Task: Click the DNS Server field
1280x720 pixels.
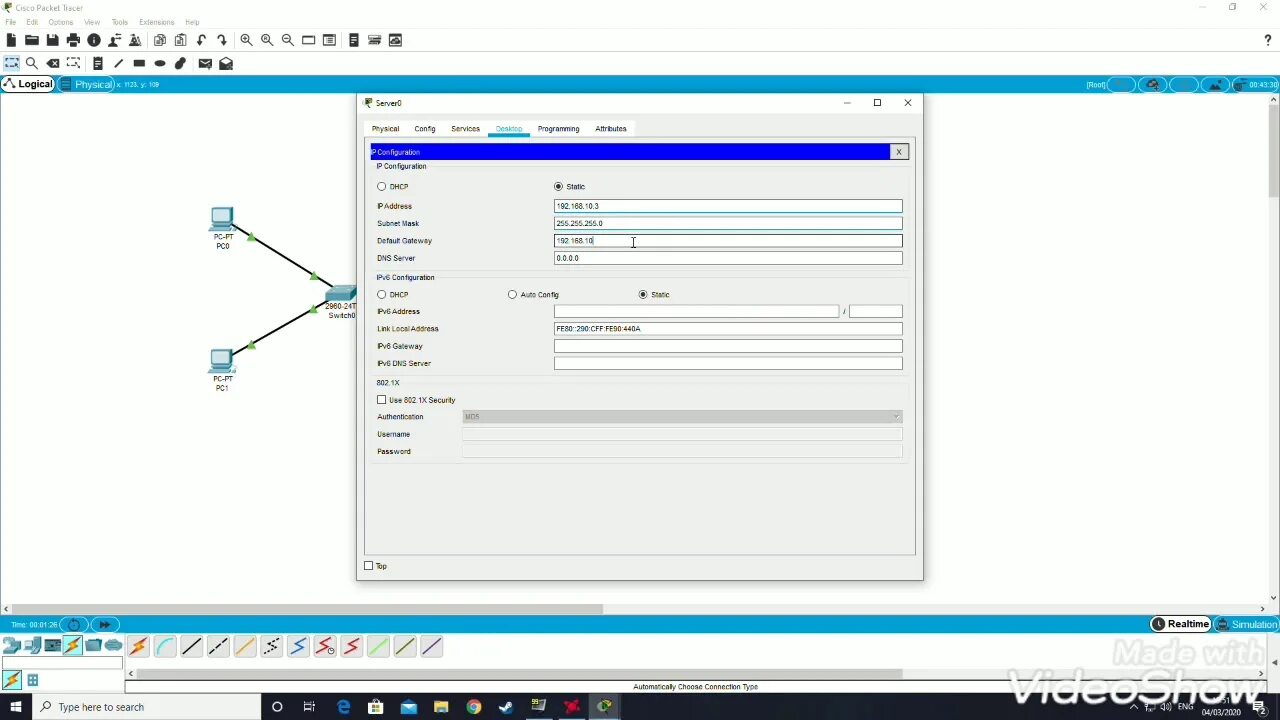Action: (728, 258)
